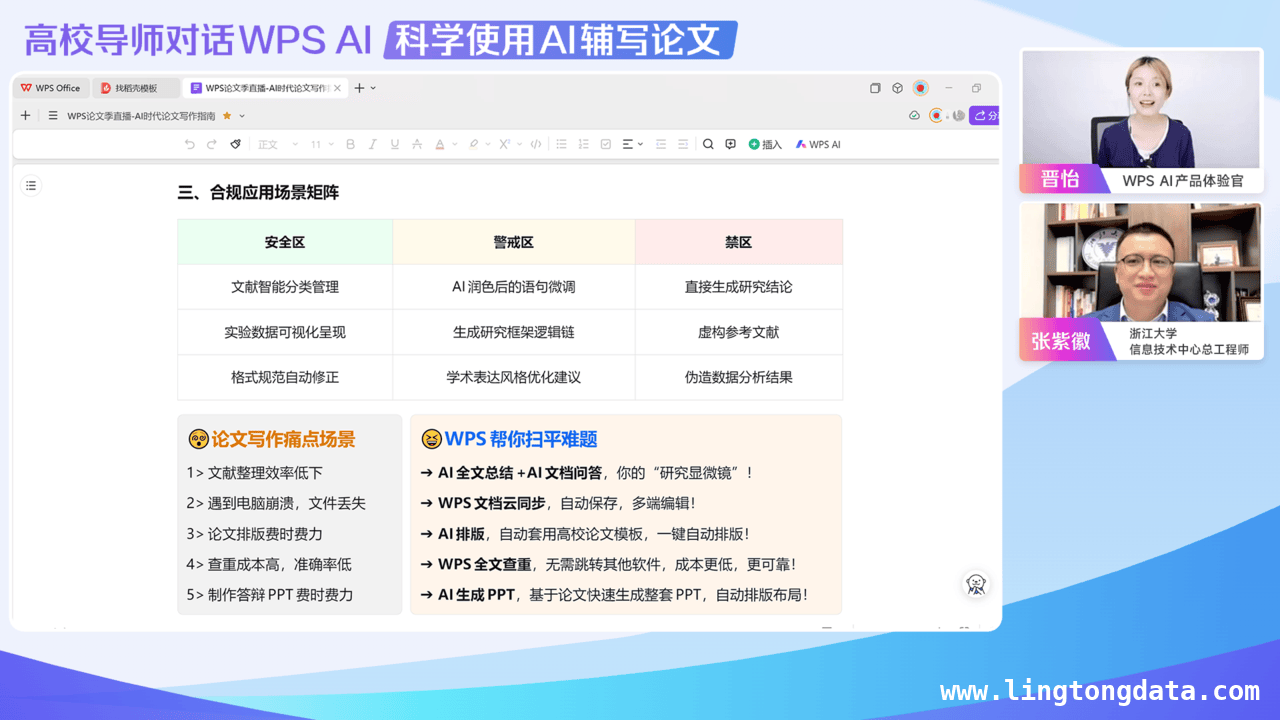This screenshot has height=720, width=1280.
Task: Click the 文献智能分类管理 cell
Action: (285, 287)
